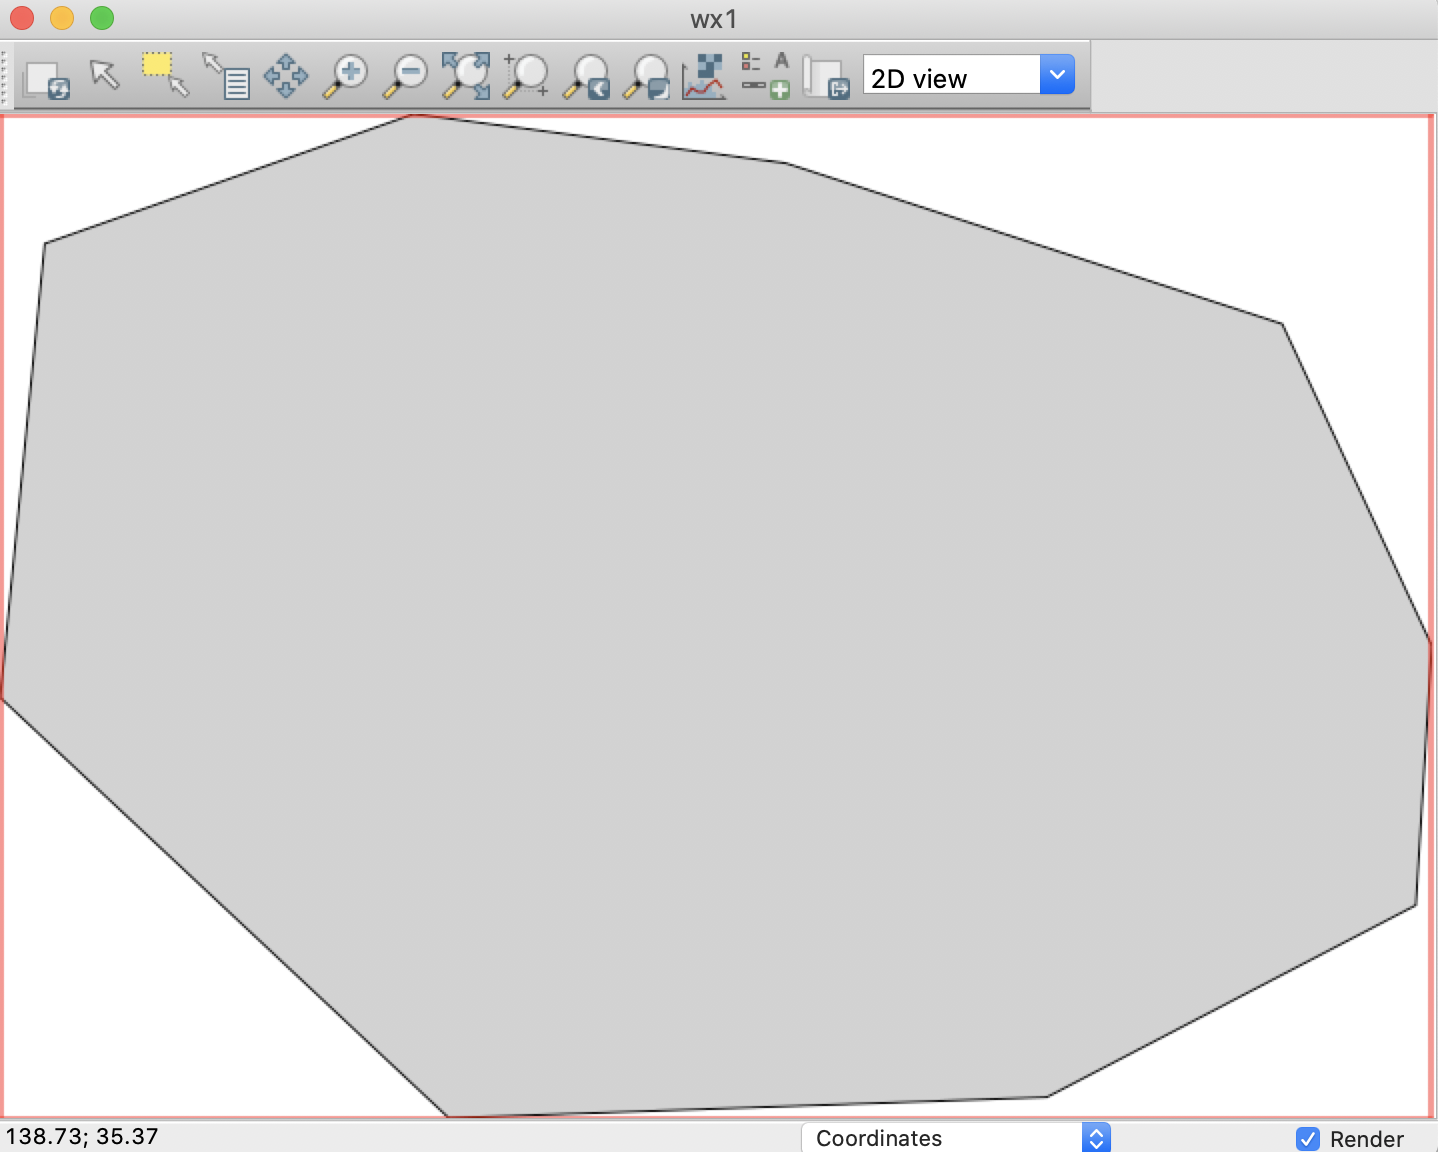Disable rendering via the Render checkbox
Viewport: 1438px width, 1152px height.
tap(1308, 1138)
